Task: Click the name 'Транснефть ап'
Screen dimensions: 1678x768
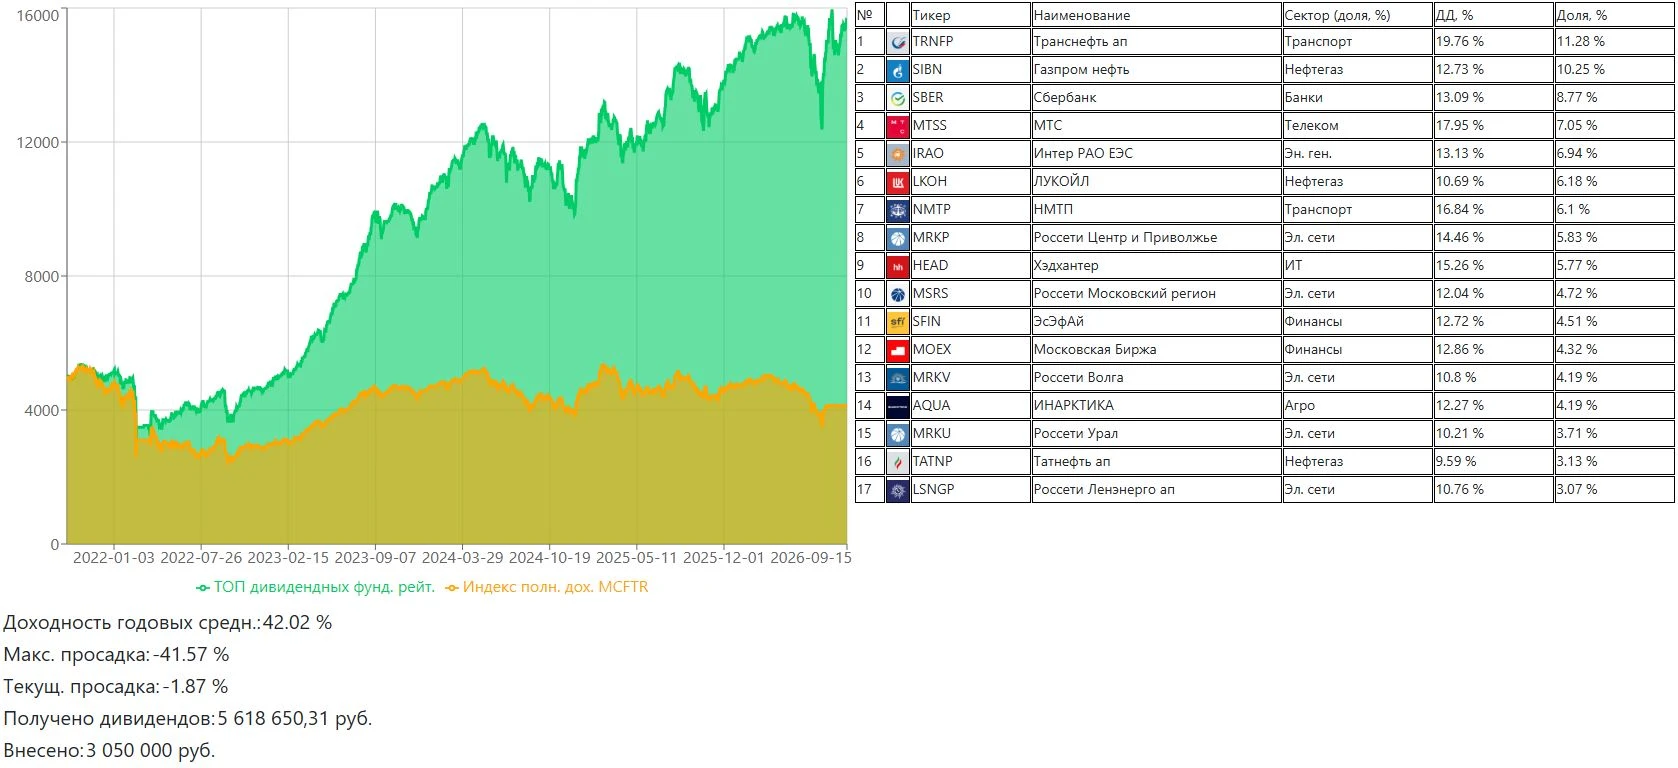Action: coord(1080,42)
